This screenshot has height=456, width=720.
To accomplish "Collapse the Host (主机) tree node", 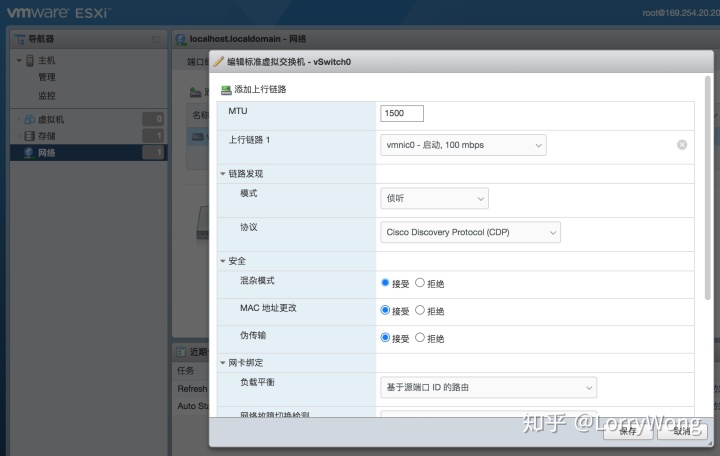I will 19,60.
